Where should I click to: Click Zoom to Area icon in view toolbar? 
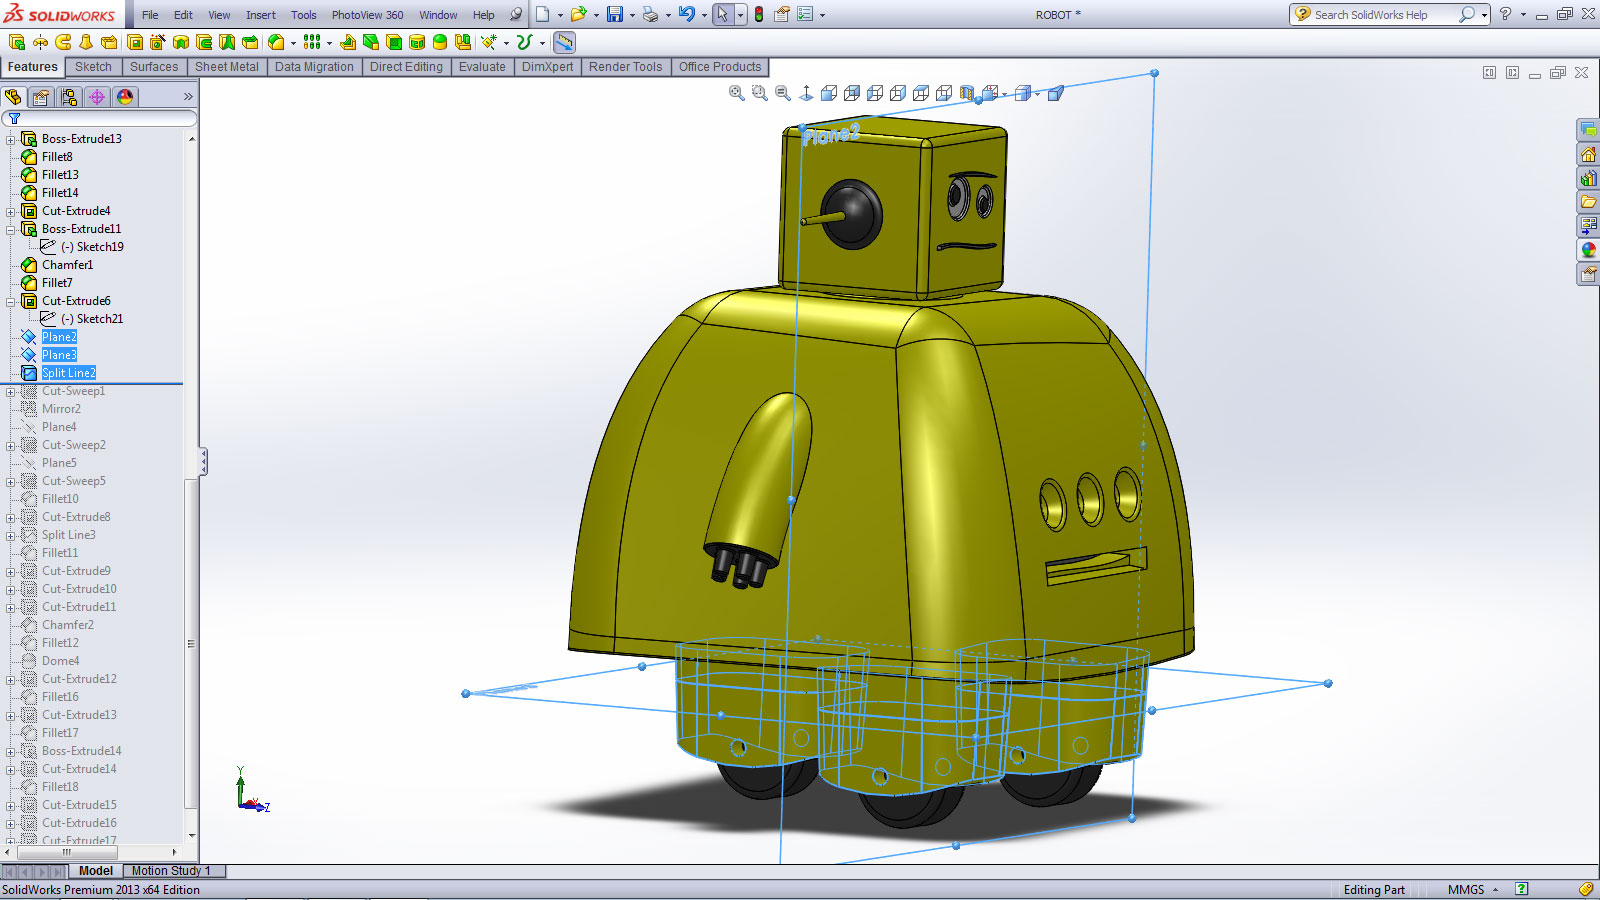(760, 93)
